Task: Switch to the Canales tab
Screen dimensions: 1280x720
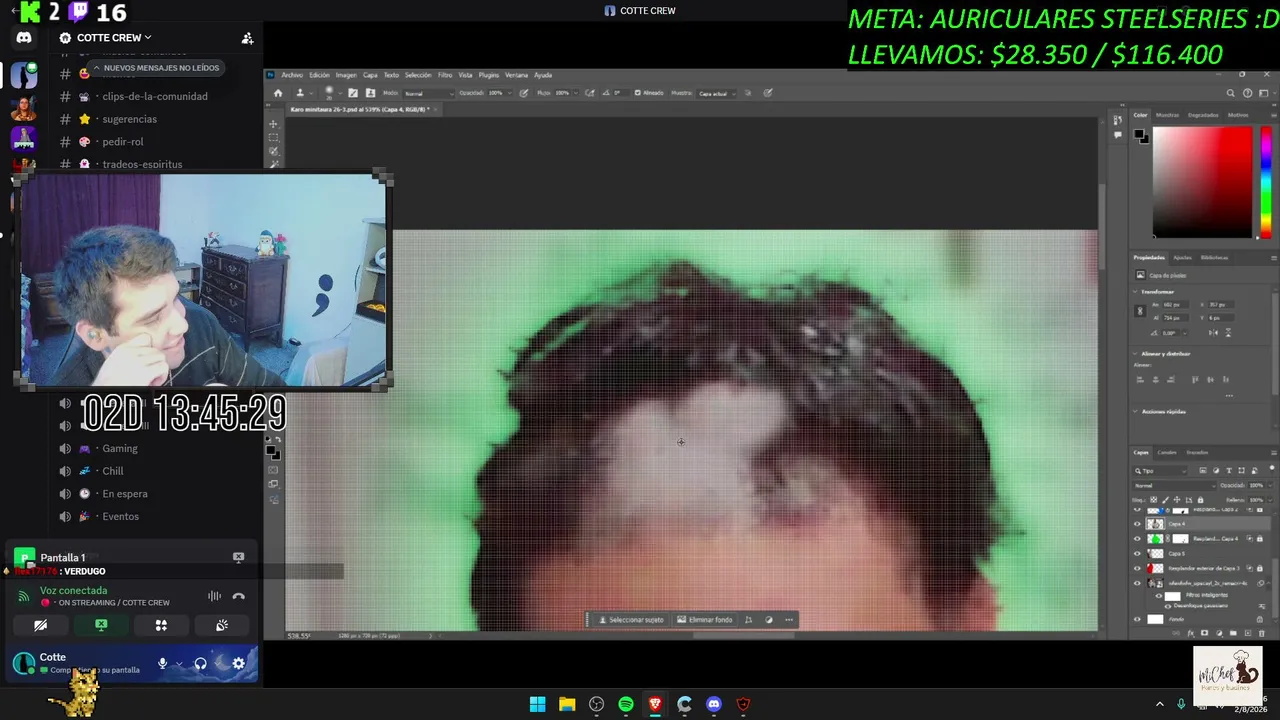Action: (x=1167, y=452)
